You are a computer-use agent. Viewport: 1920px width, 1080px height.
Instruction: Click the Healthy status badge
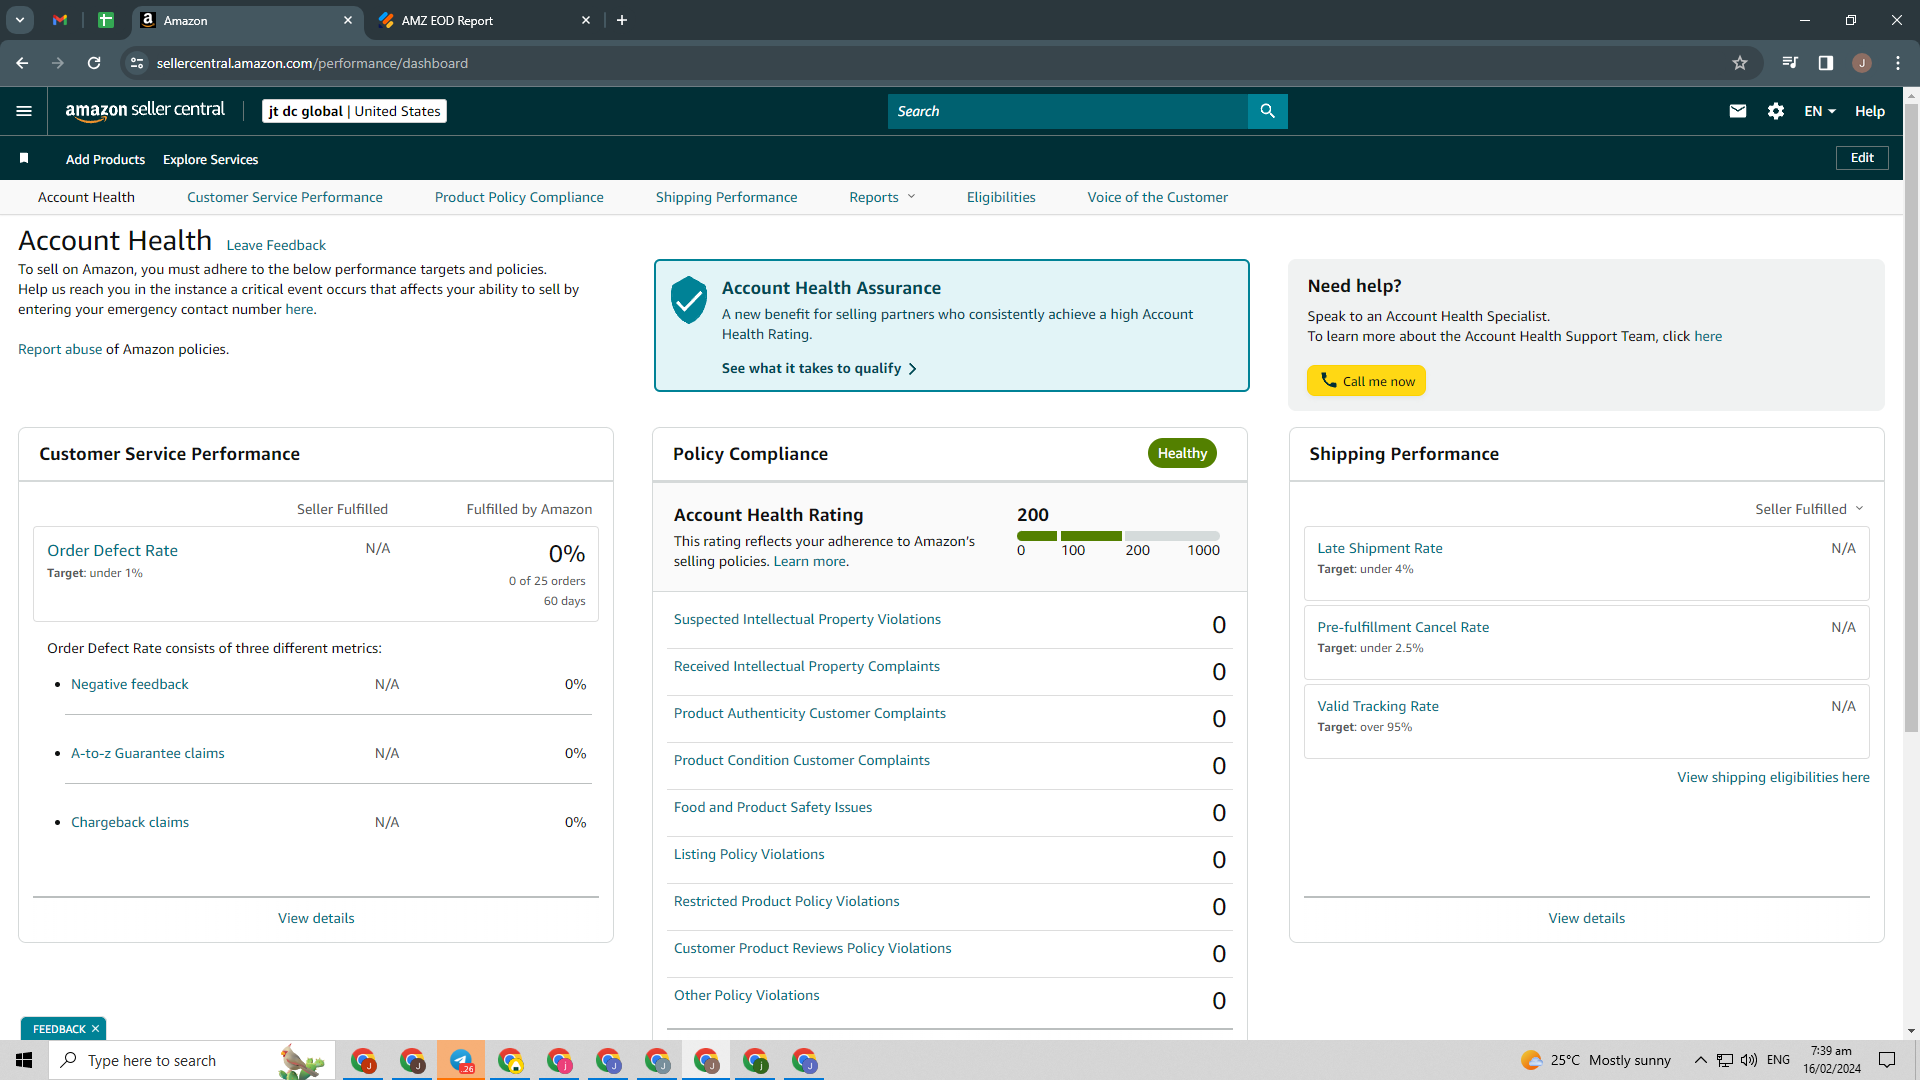1182,453
